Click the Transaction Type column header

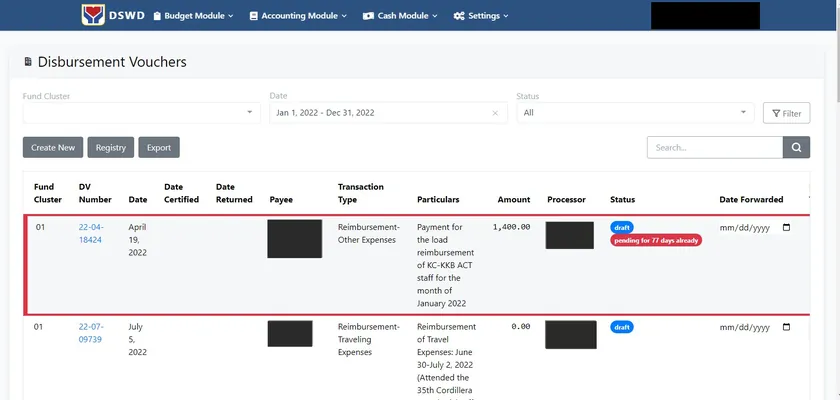(x=361, y=193)
